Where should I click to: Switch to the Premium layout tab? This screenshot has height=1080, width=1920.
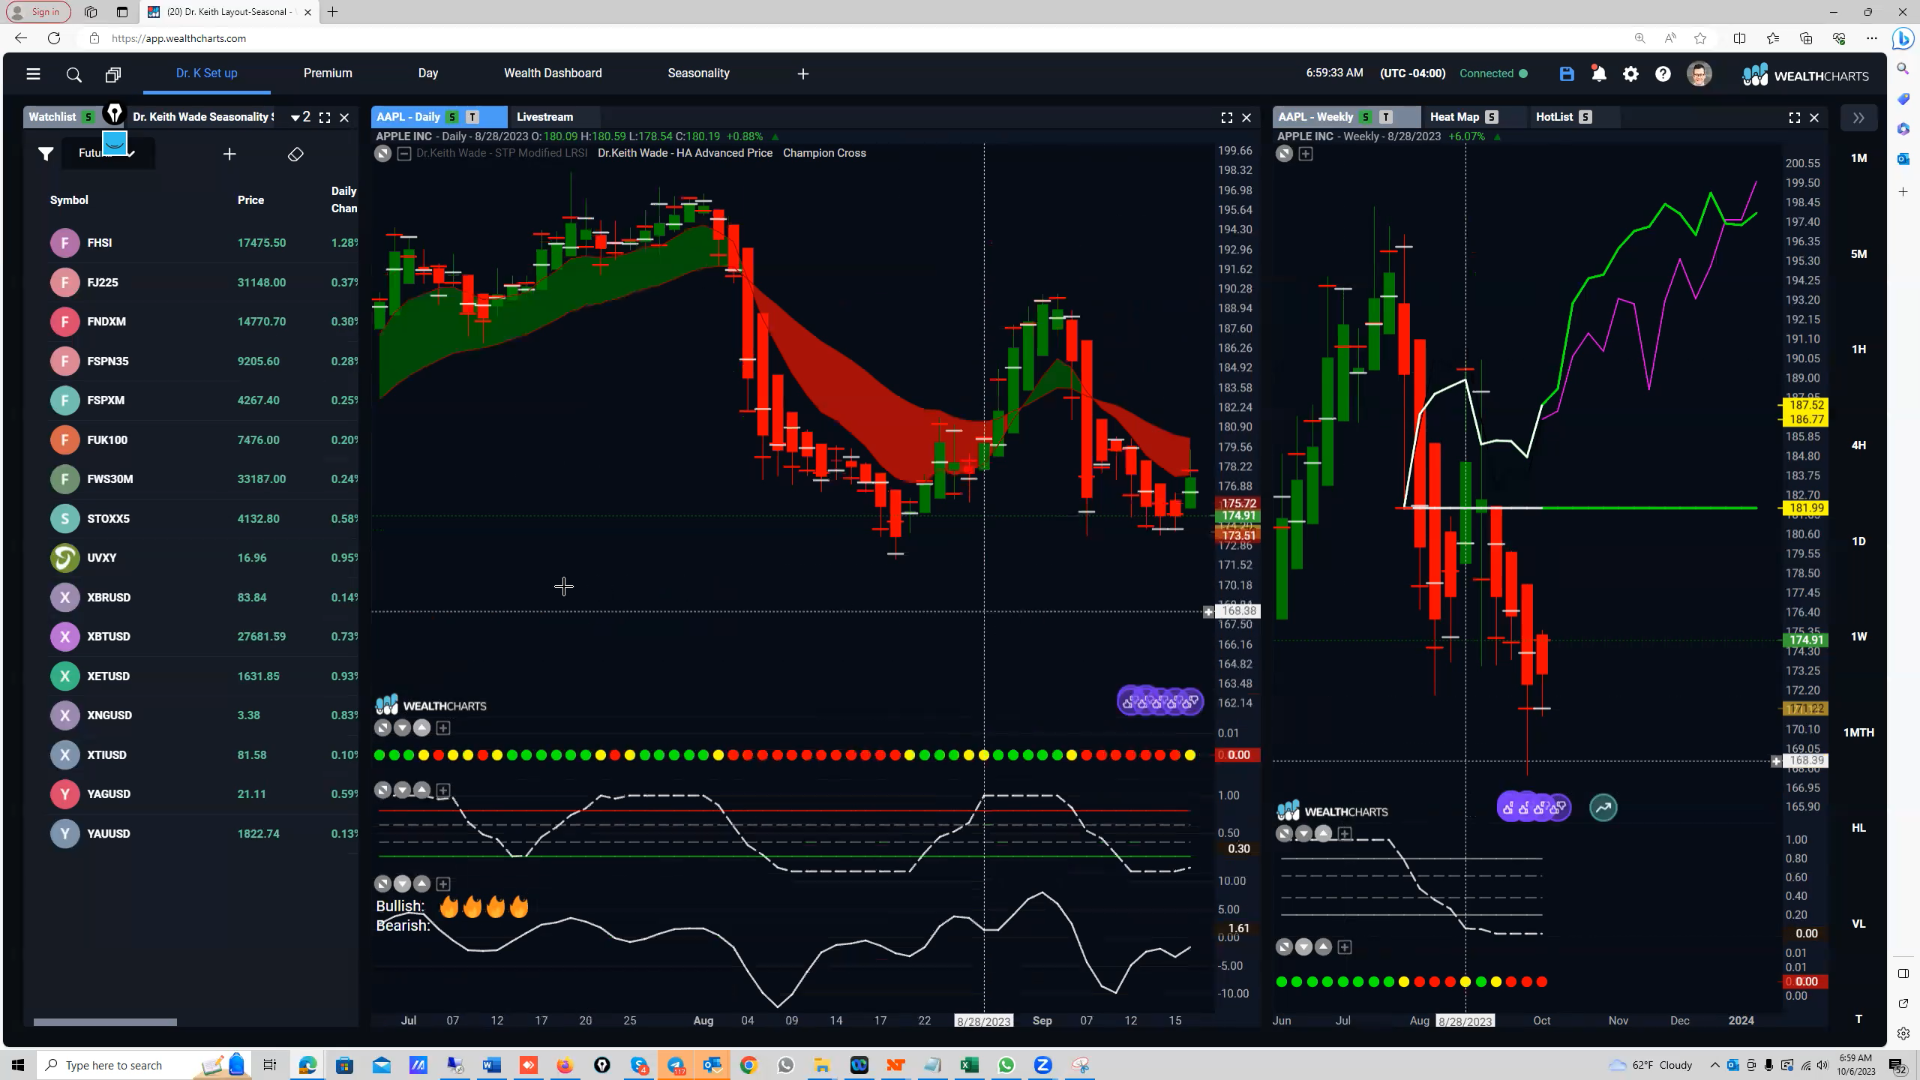[328, 74]
